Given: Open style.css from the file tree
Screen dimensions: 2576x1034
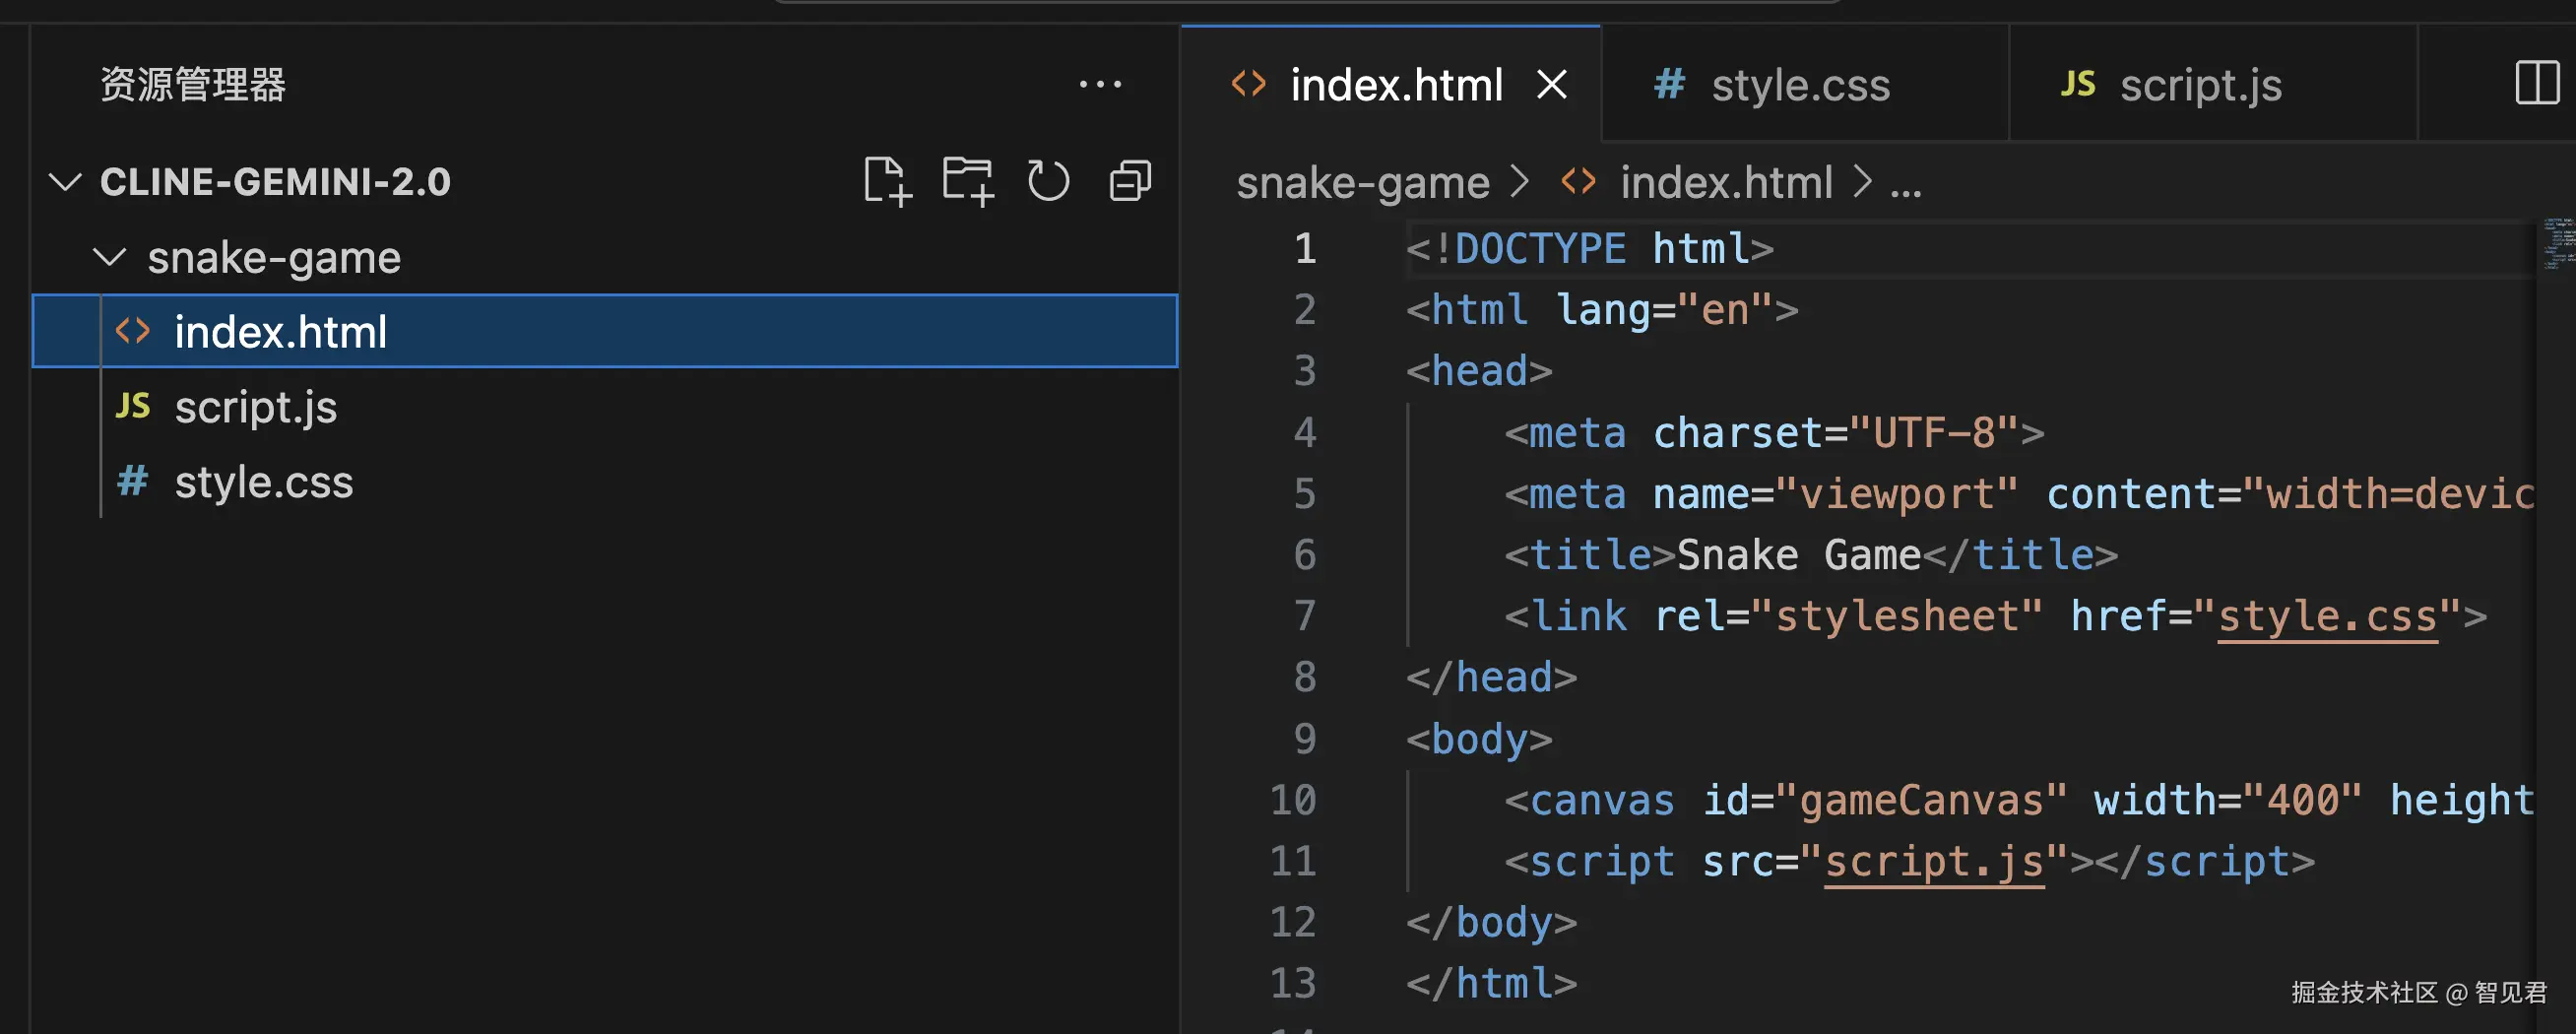Looking at the screenshot, I should pos(263,482).
